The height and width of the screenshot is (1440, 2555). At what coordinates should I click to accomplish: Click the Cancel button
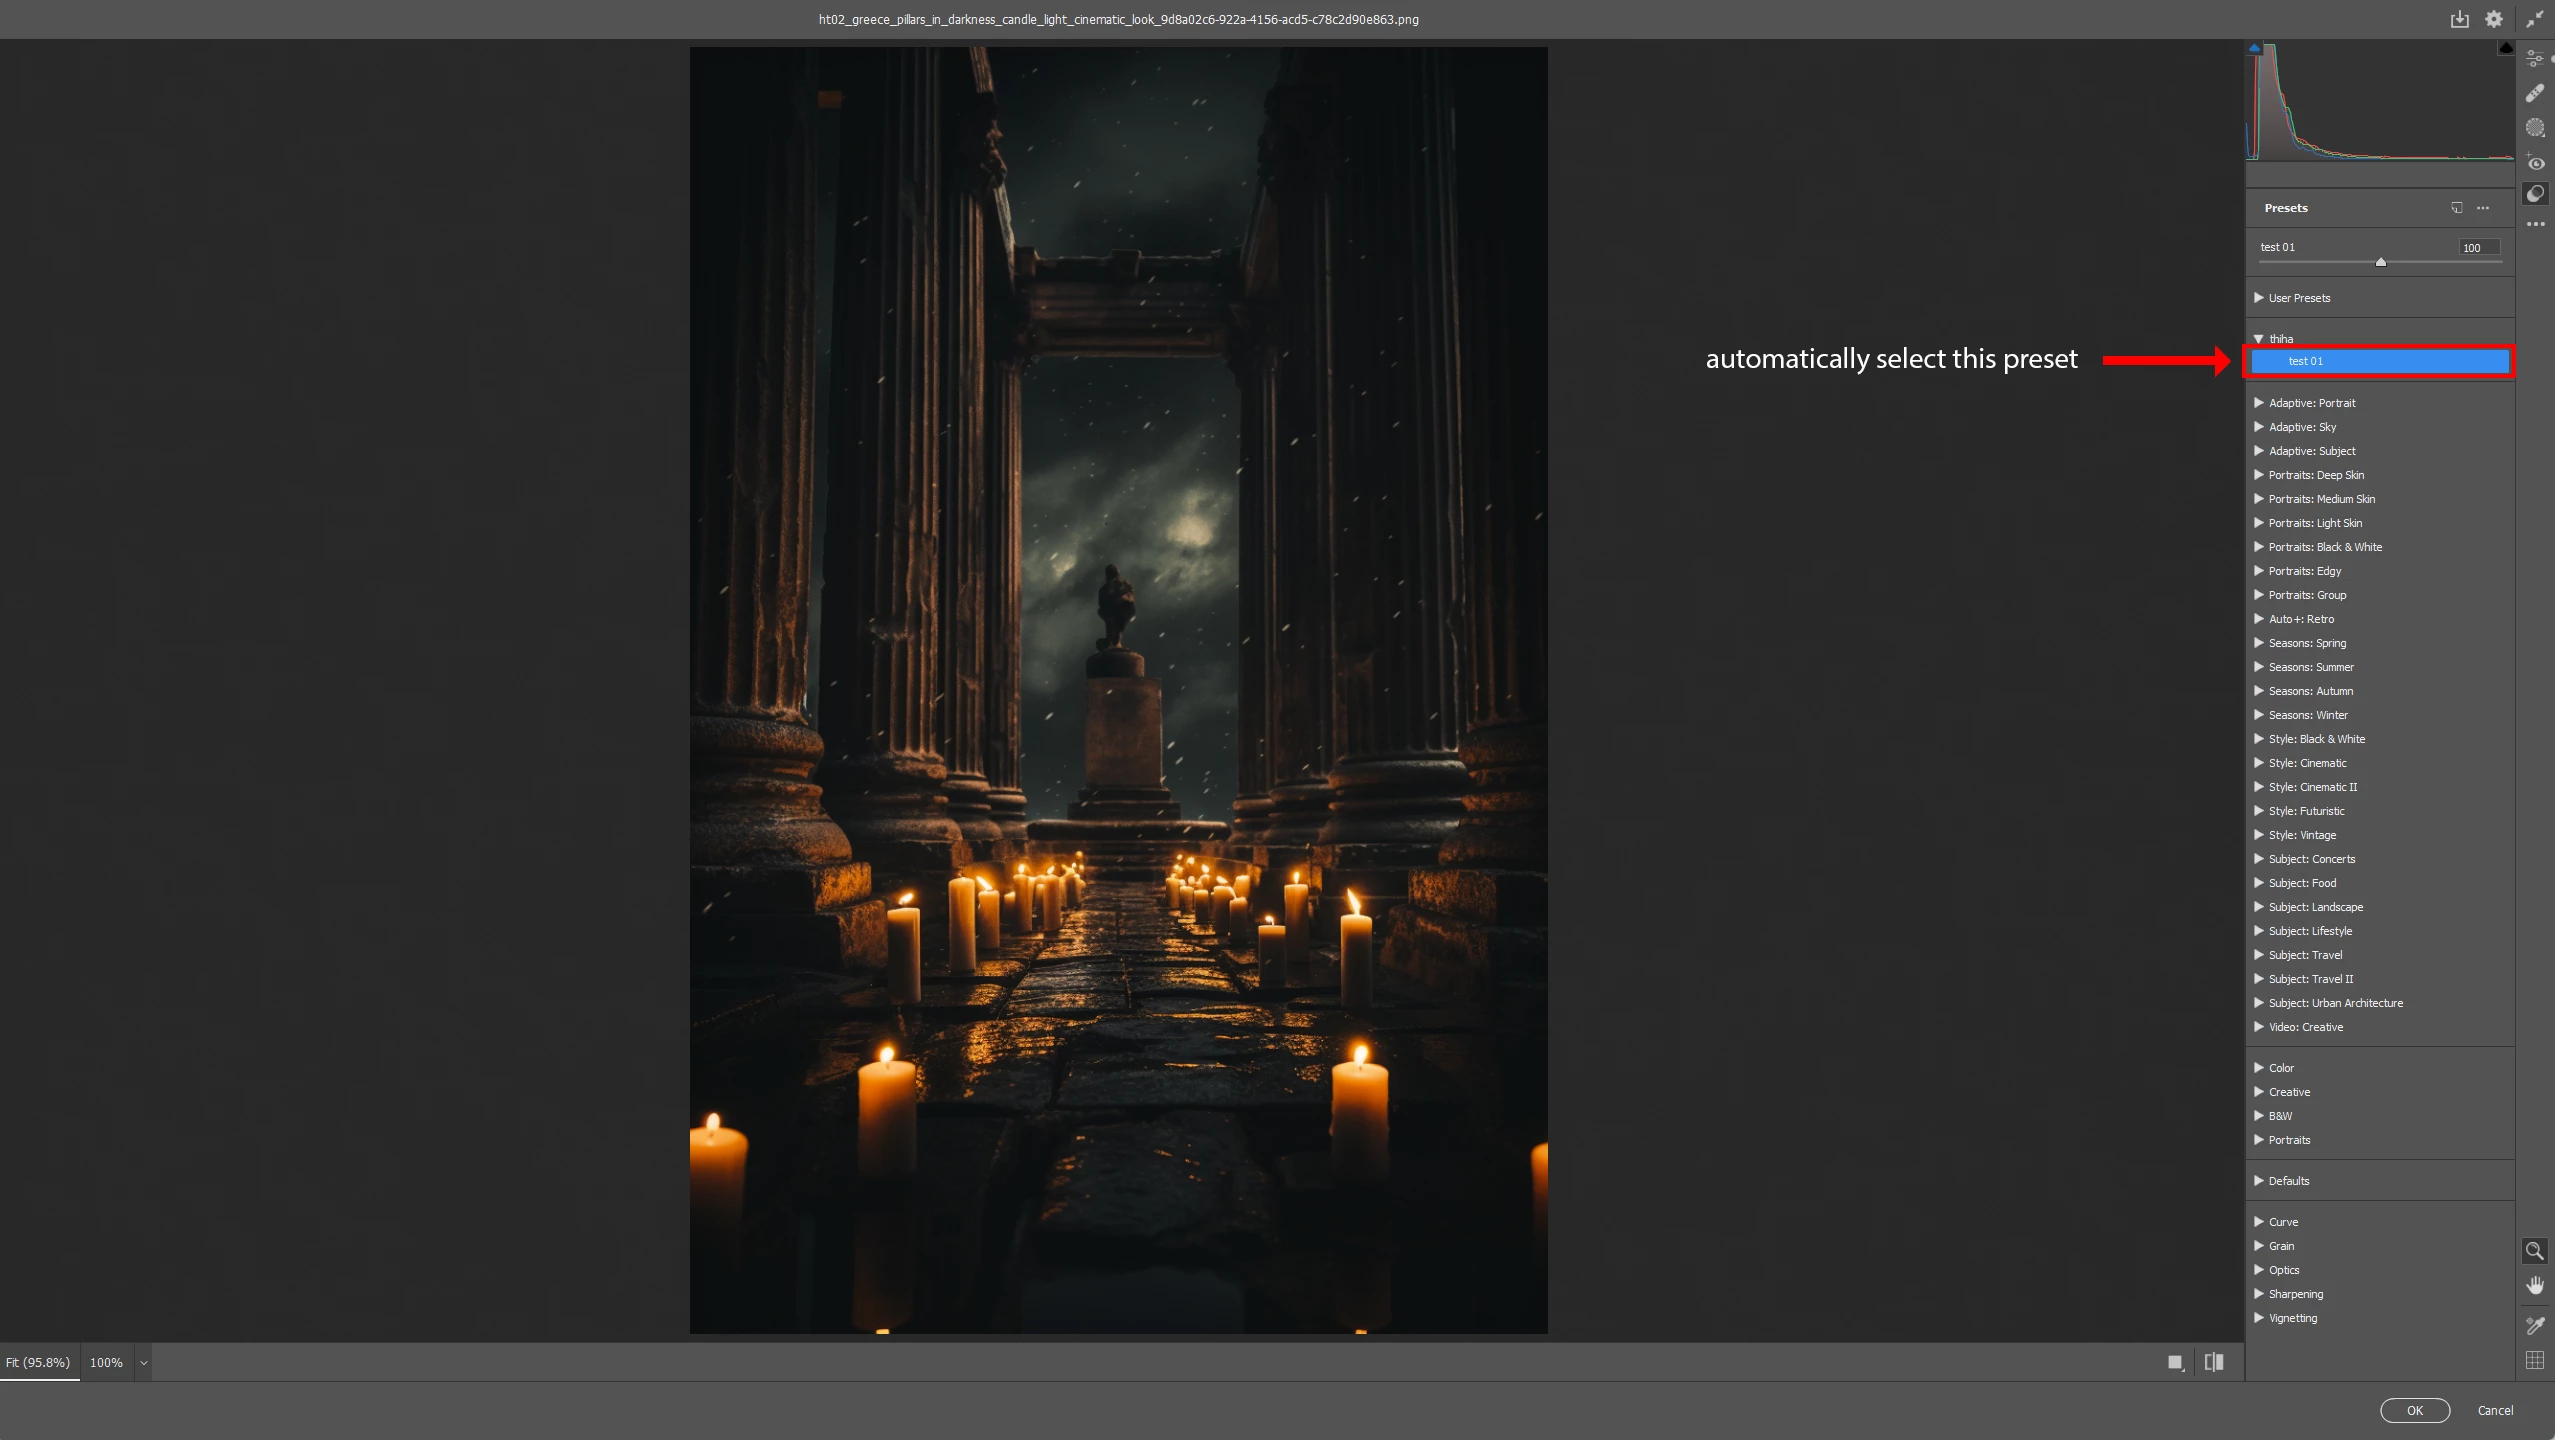click(x=2494, y=1410)
